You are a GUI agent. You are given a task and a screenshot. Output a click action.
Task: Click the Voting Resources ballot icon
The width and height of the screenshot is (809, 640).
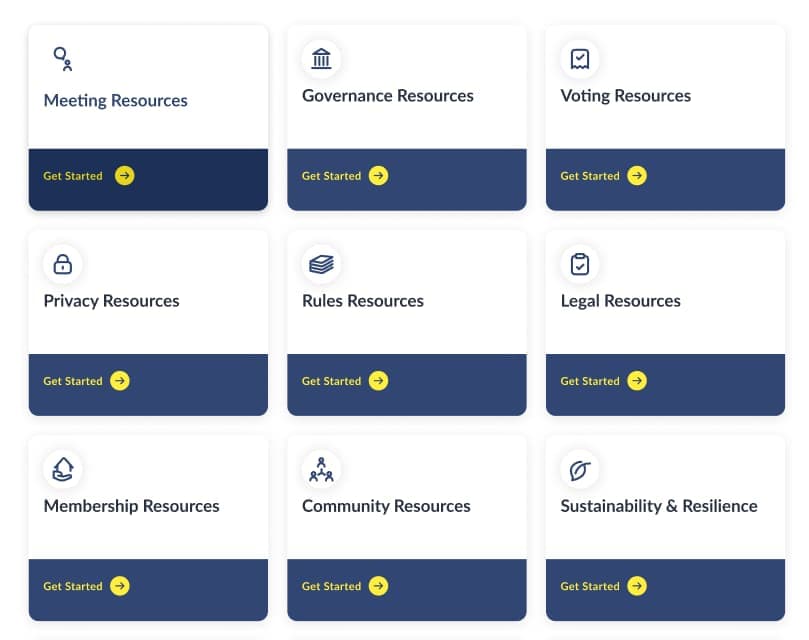(x=579, y=59)
